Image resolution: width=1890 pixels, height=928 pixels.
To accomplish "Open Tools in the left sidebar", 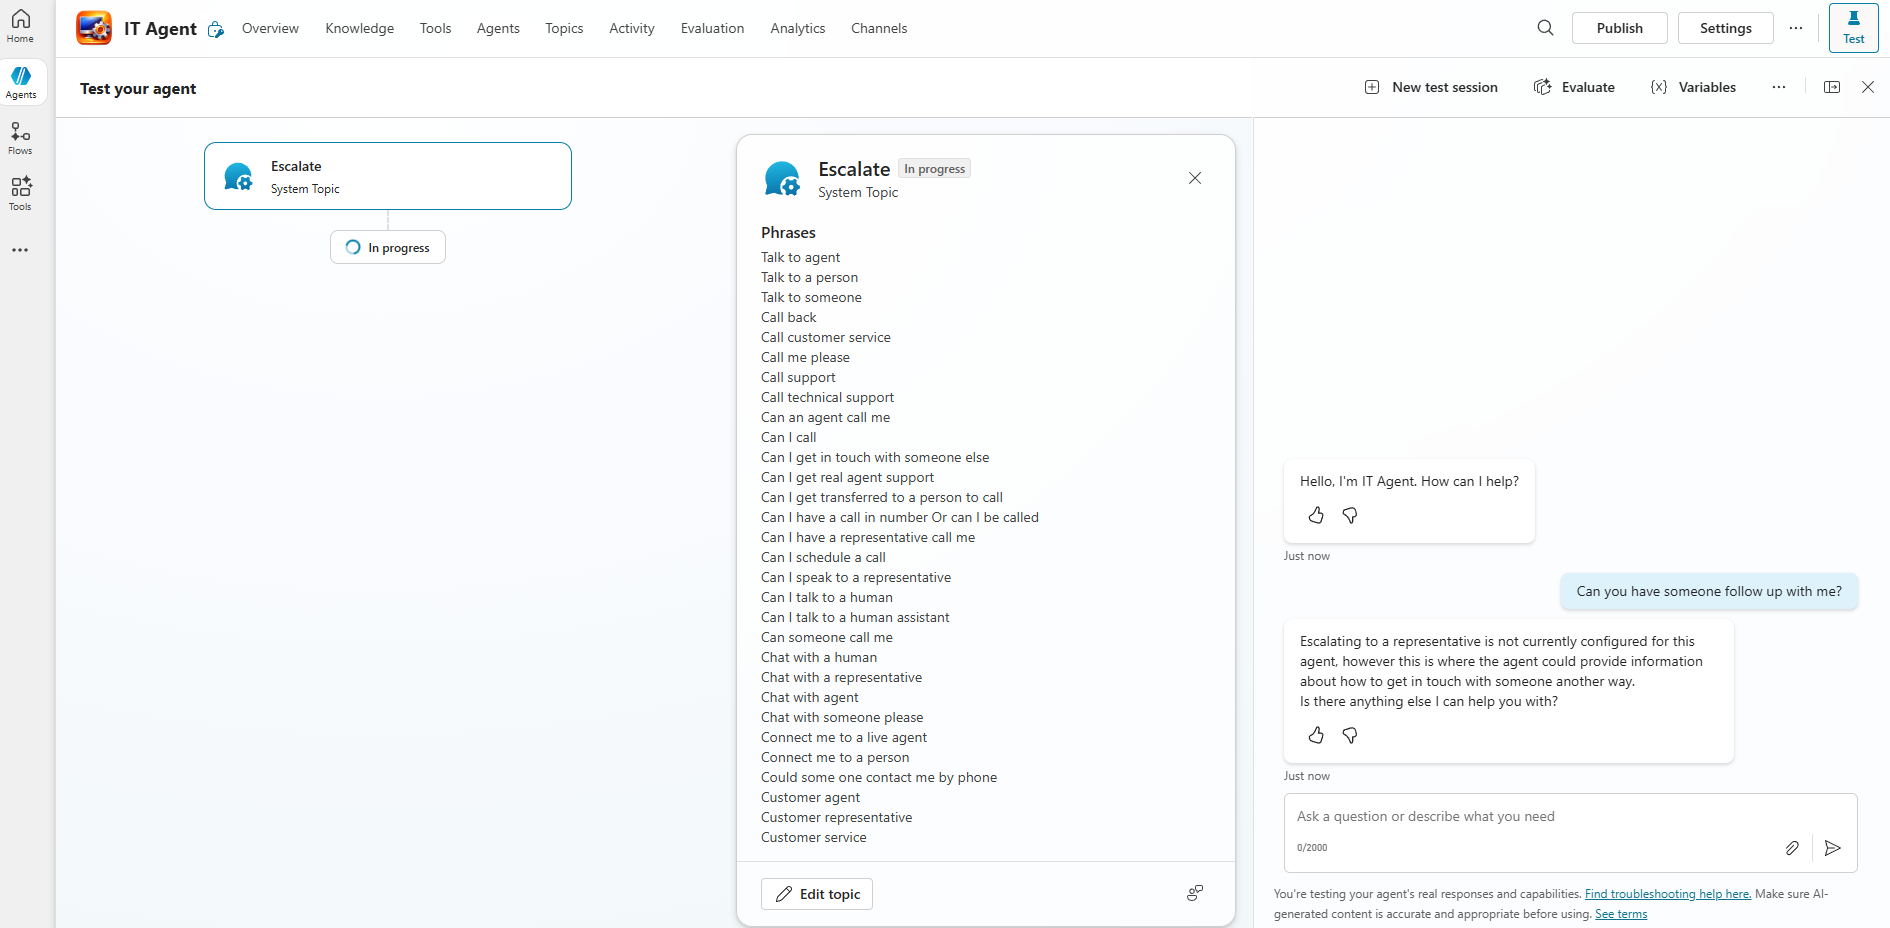I will coord(20,195).
